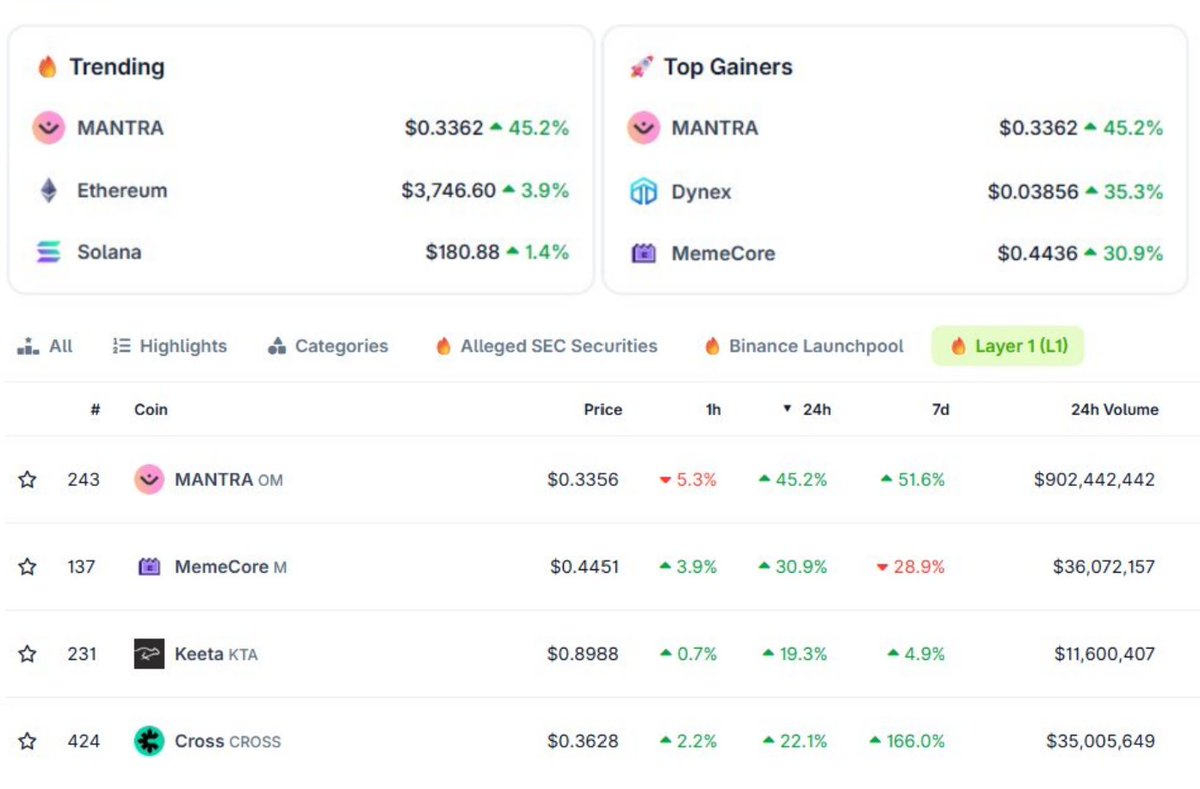
Task: Open MemeCore M coin in table
Action: (231, 567)
